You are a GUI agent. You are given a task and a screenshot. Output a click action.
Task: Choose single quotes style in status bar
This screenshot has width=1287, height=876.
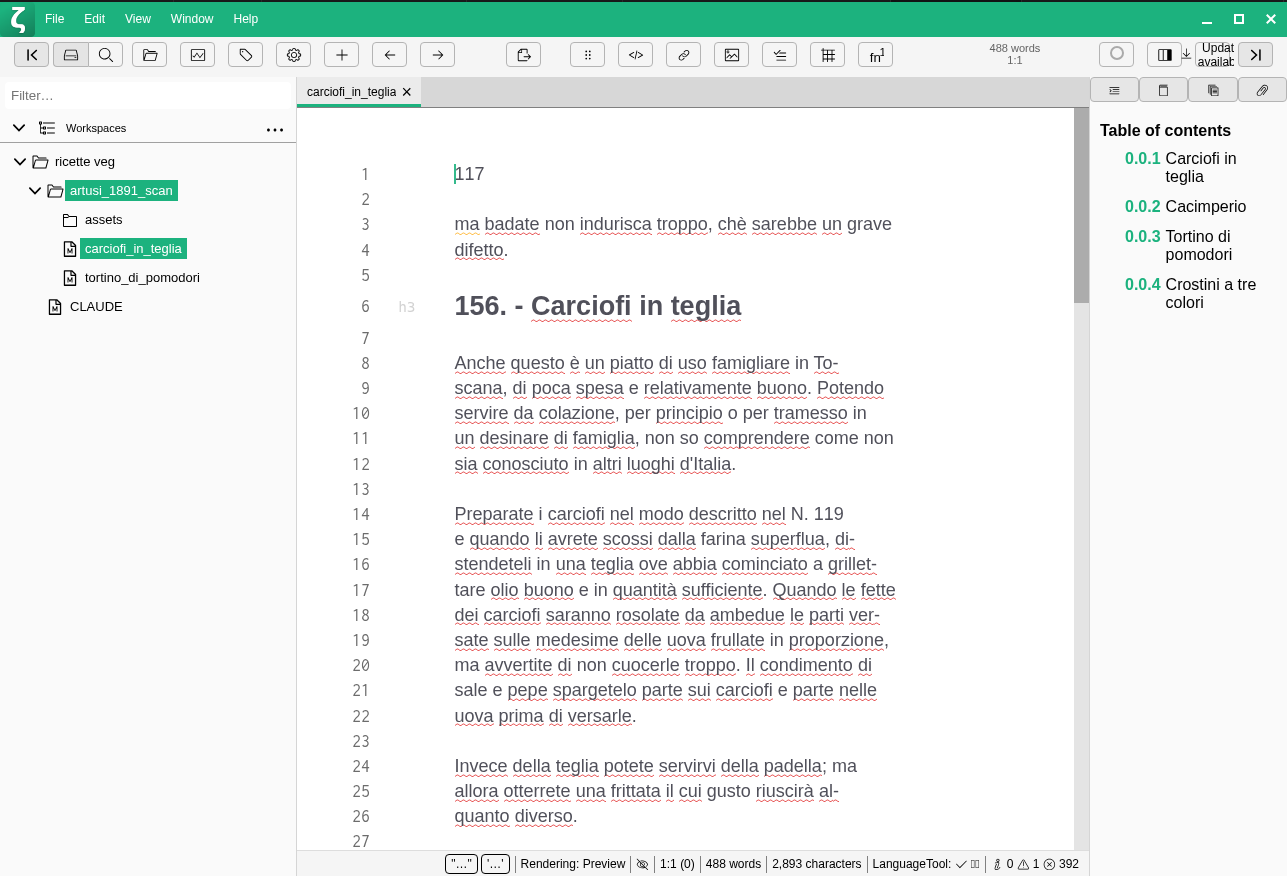pos(496,864)
